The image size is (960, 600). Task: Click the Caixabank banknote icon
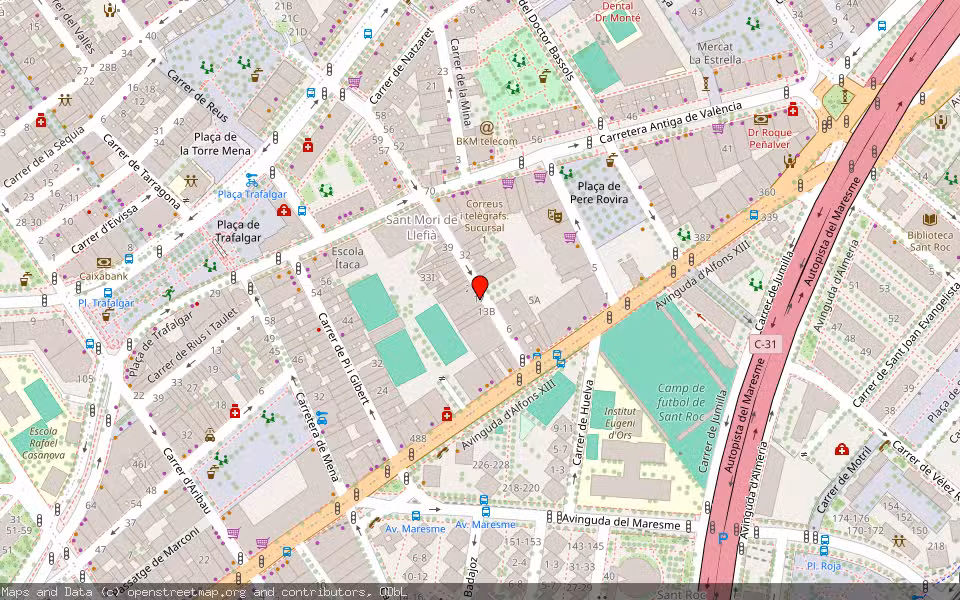tap(104, 261)
